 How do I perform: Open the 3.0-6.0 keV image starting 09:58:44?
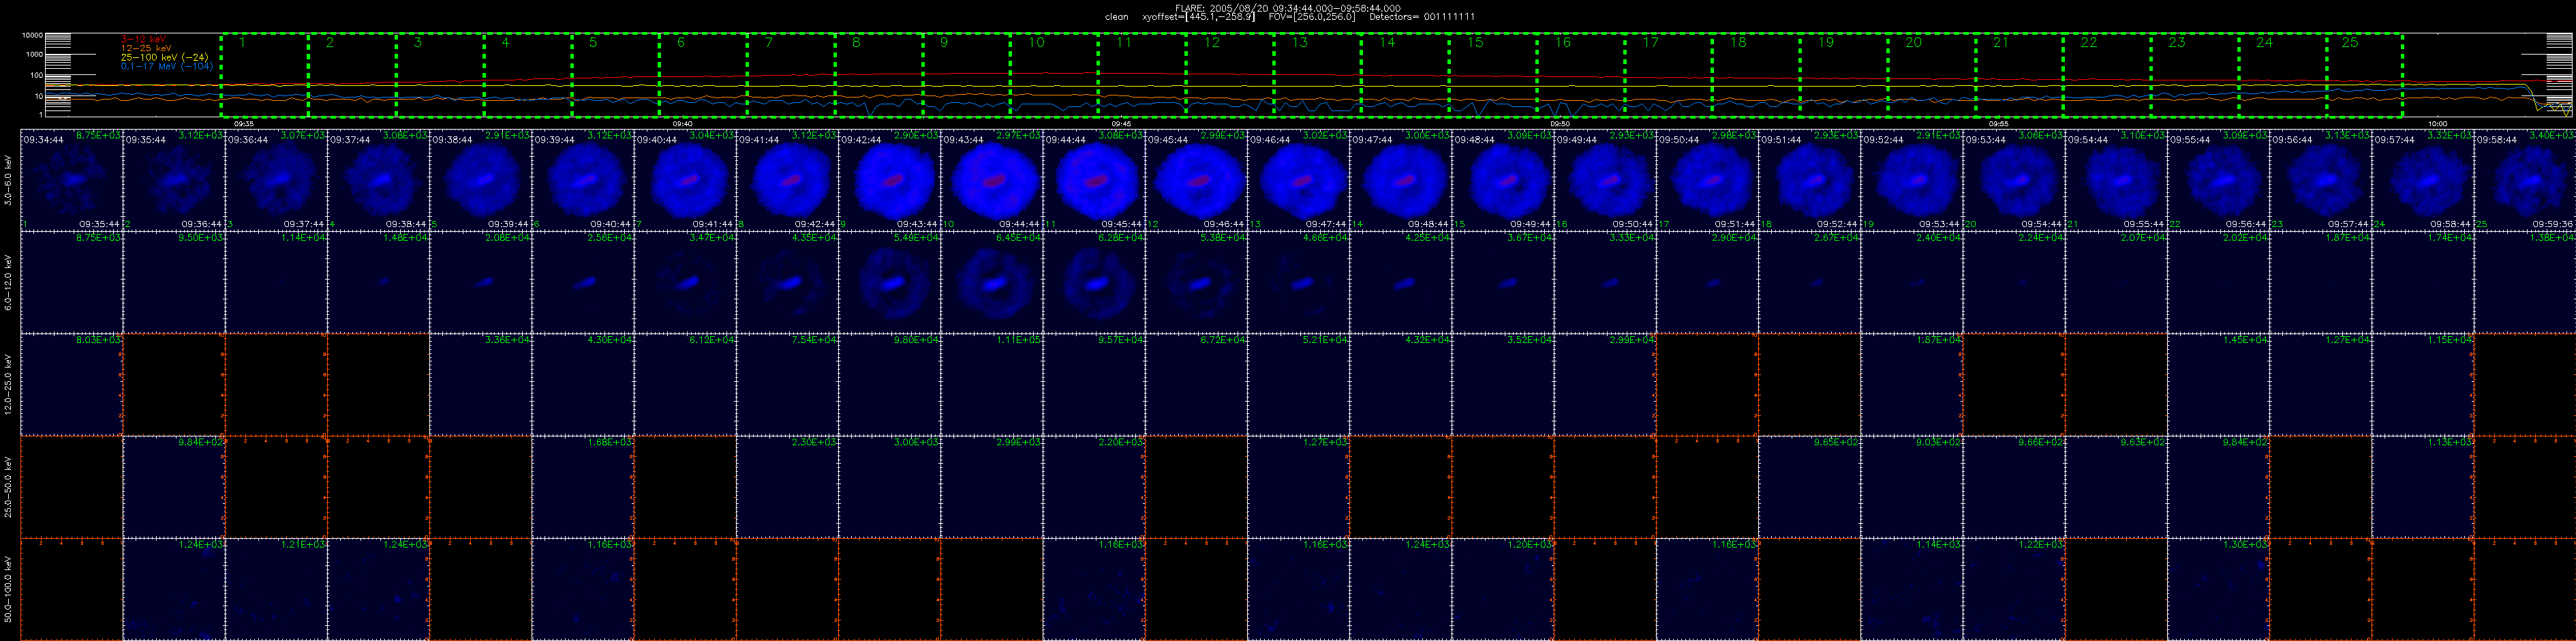tap(2525, 180)
